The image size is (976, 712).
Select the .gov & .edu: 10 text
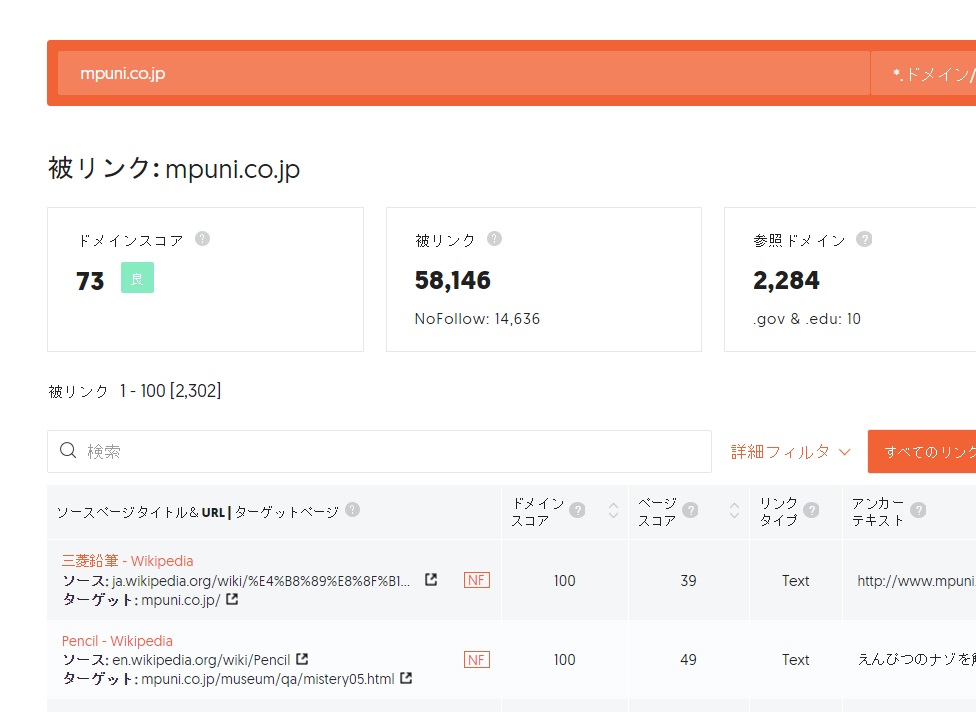(807, 319)
